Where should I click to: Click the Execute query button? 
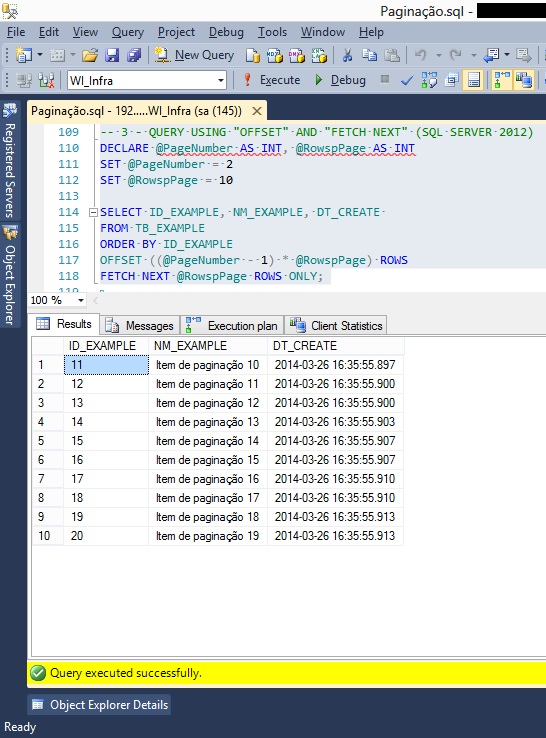[x=272, y=80]
